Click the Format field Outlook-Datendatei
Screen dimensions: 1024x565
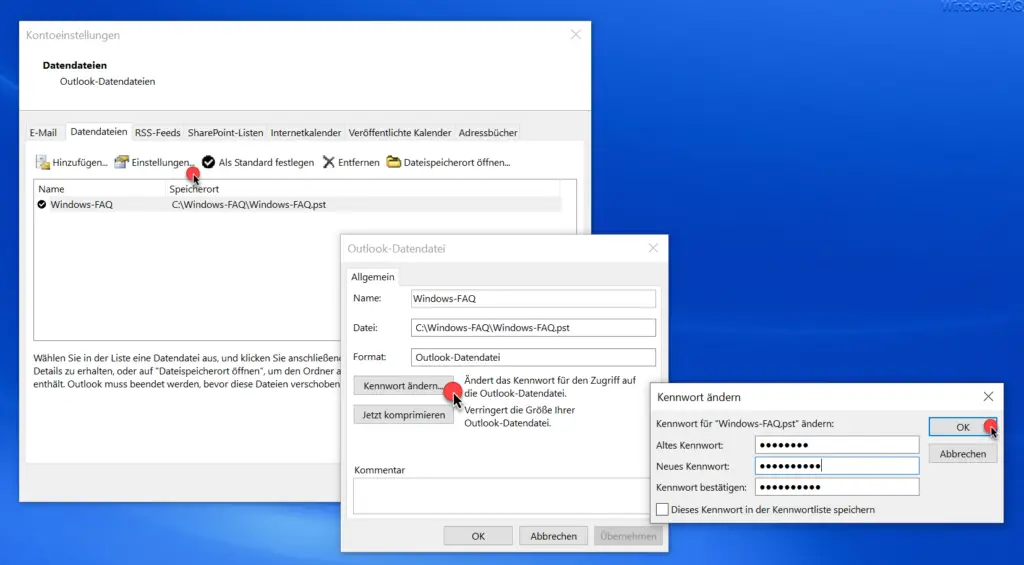click(x=533, y=357)
